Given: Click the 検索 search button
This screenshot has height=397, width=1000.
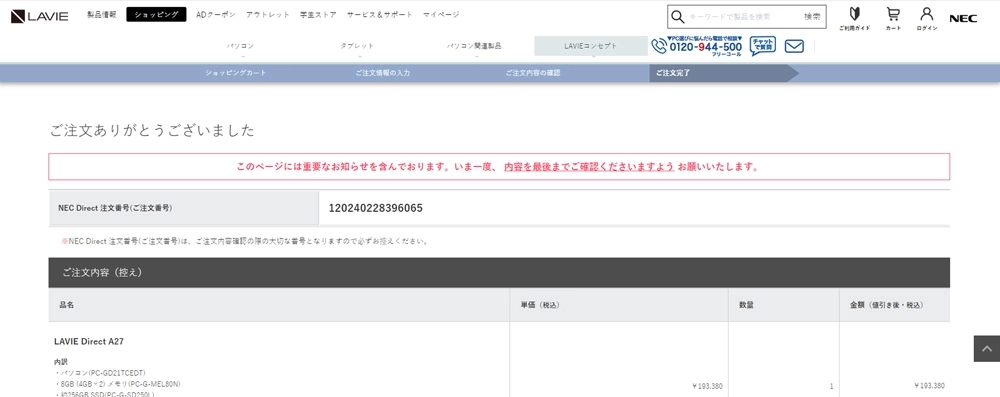Looking at the screenshot, I should (812, 17).
